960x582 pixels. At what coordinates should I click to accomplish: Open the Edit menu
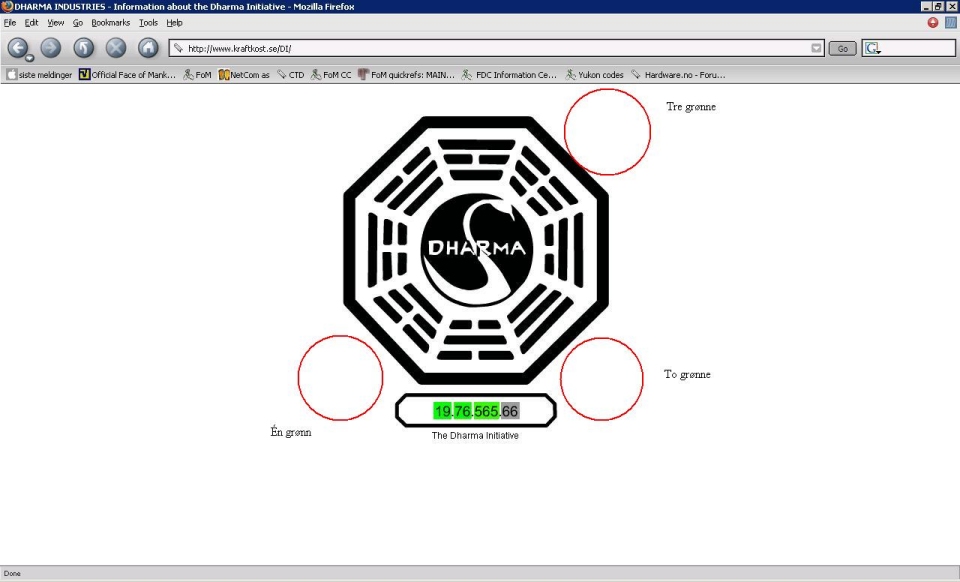point(31,23)
